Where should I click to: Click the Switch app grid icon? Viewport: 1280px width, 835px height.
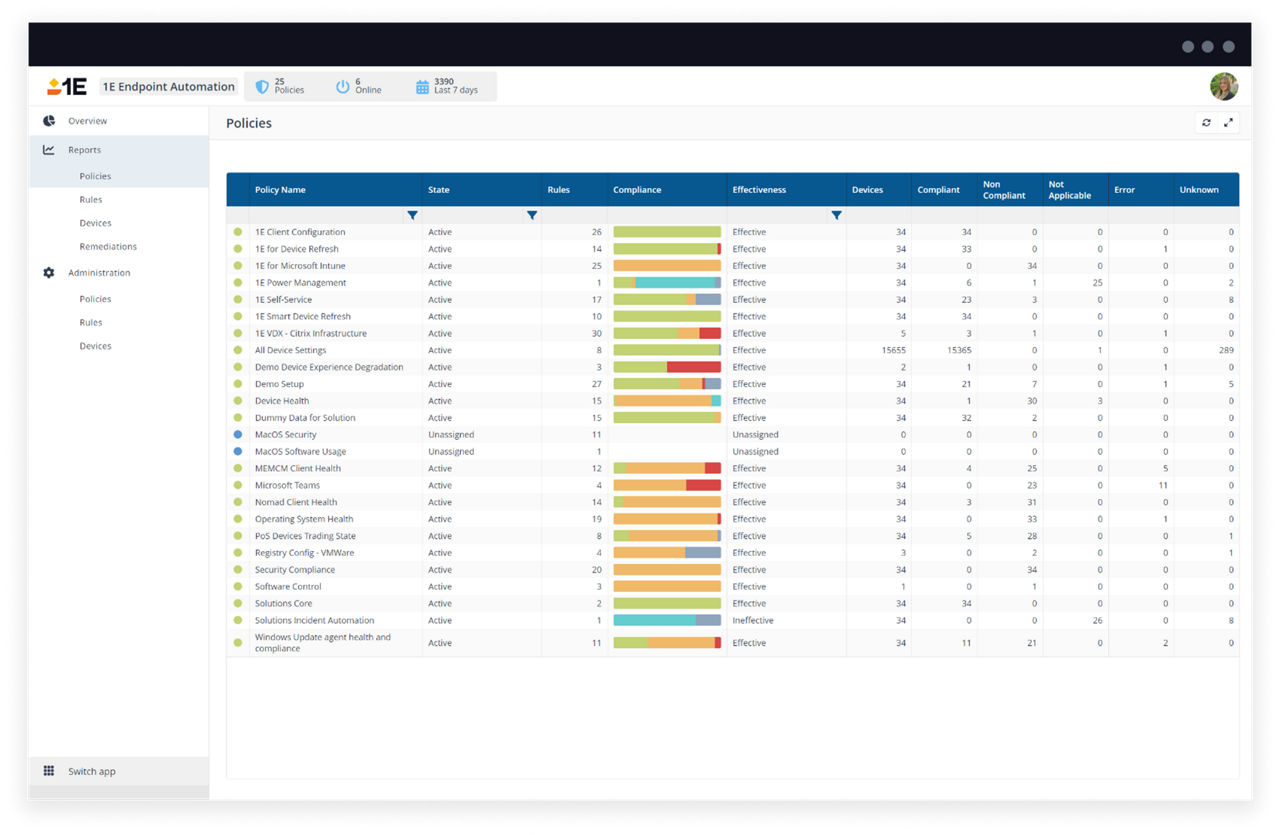(x=49, y=771)
